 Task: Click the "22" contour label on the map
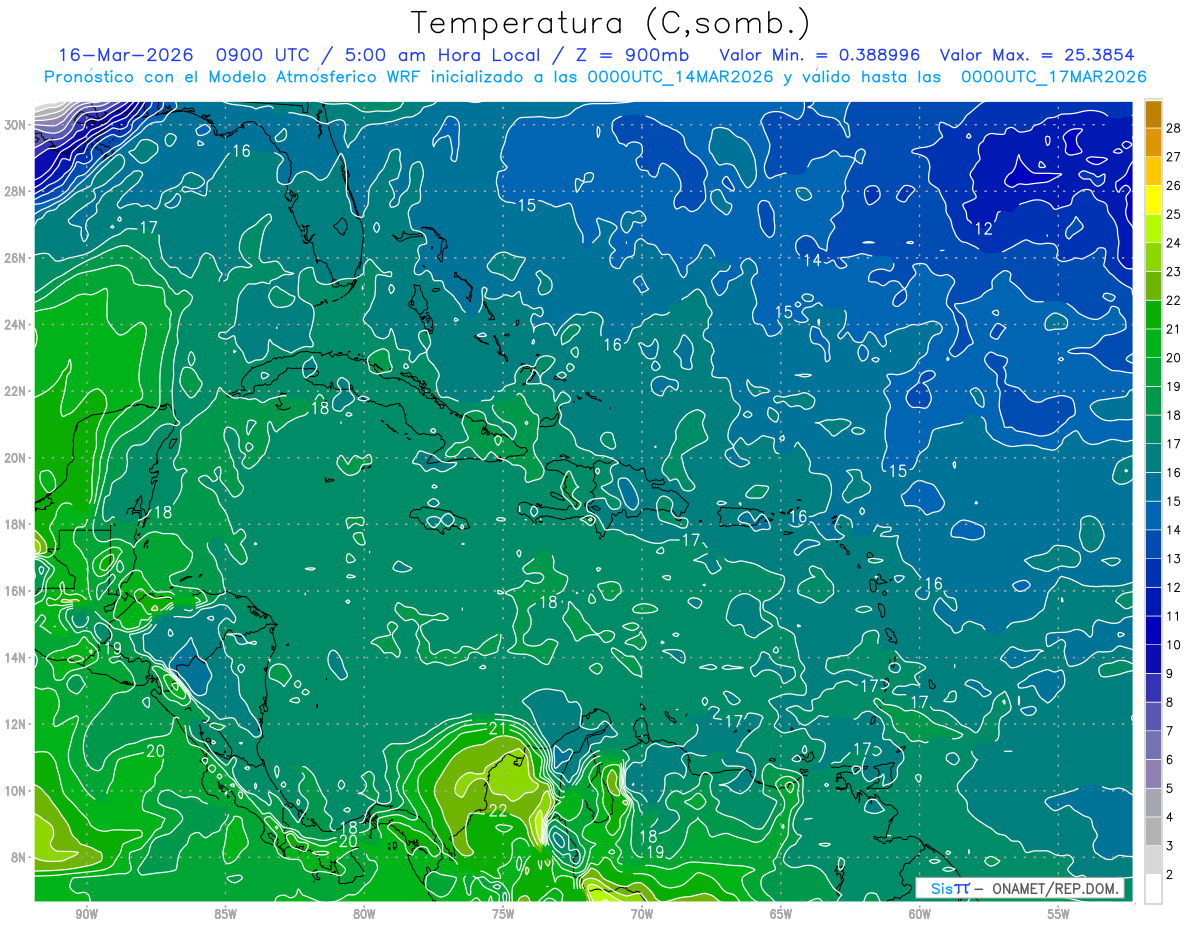[498, 811]
